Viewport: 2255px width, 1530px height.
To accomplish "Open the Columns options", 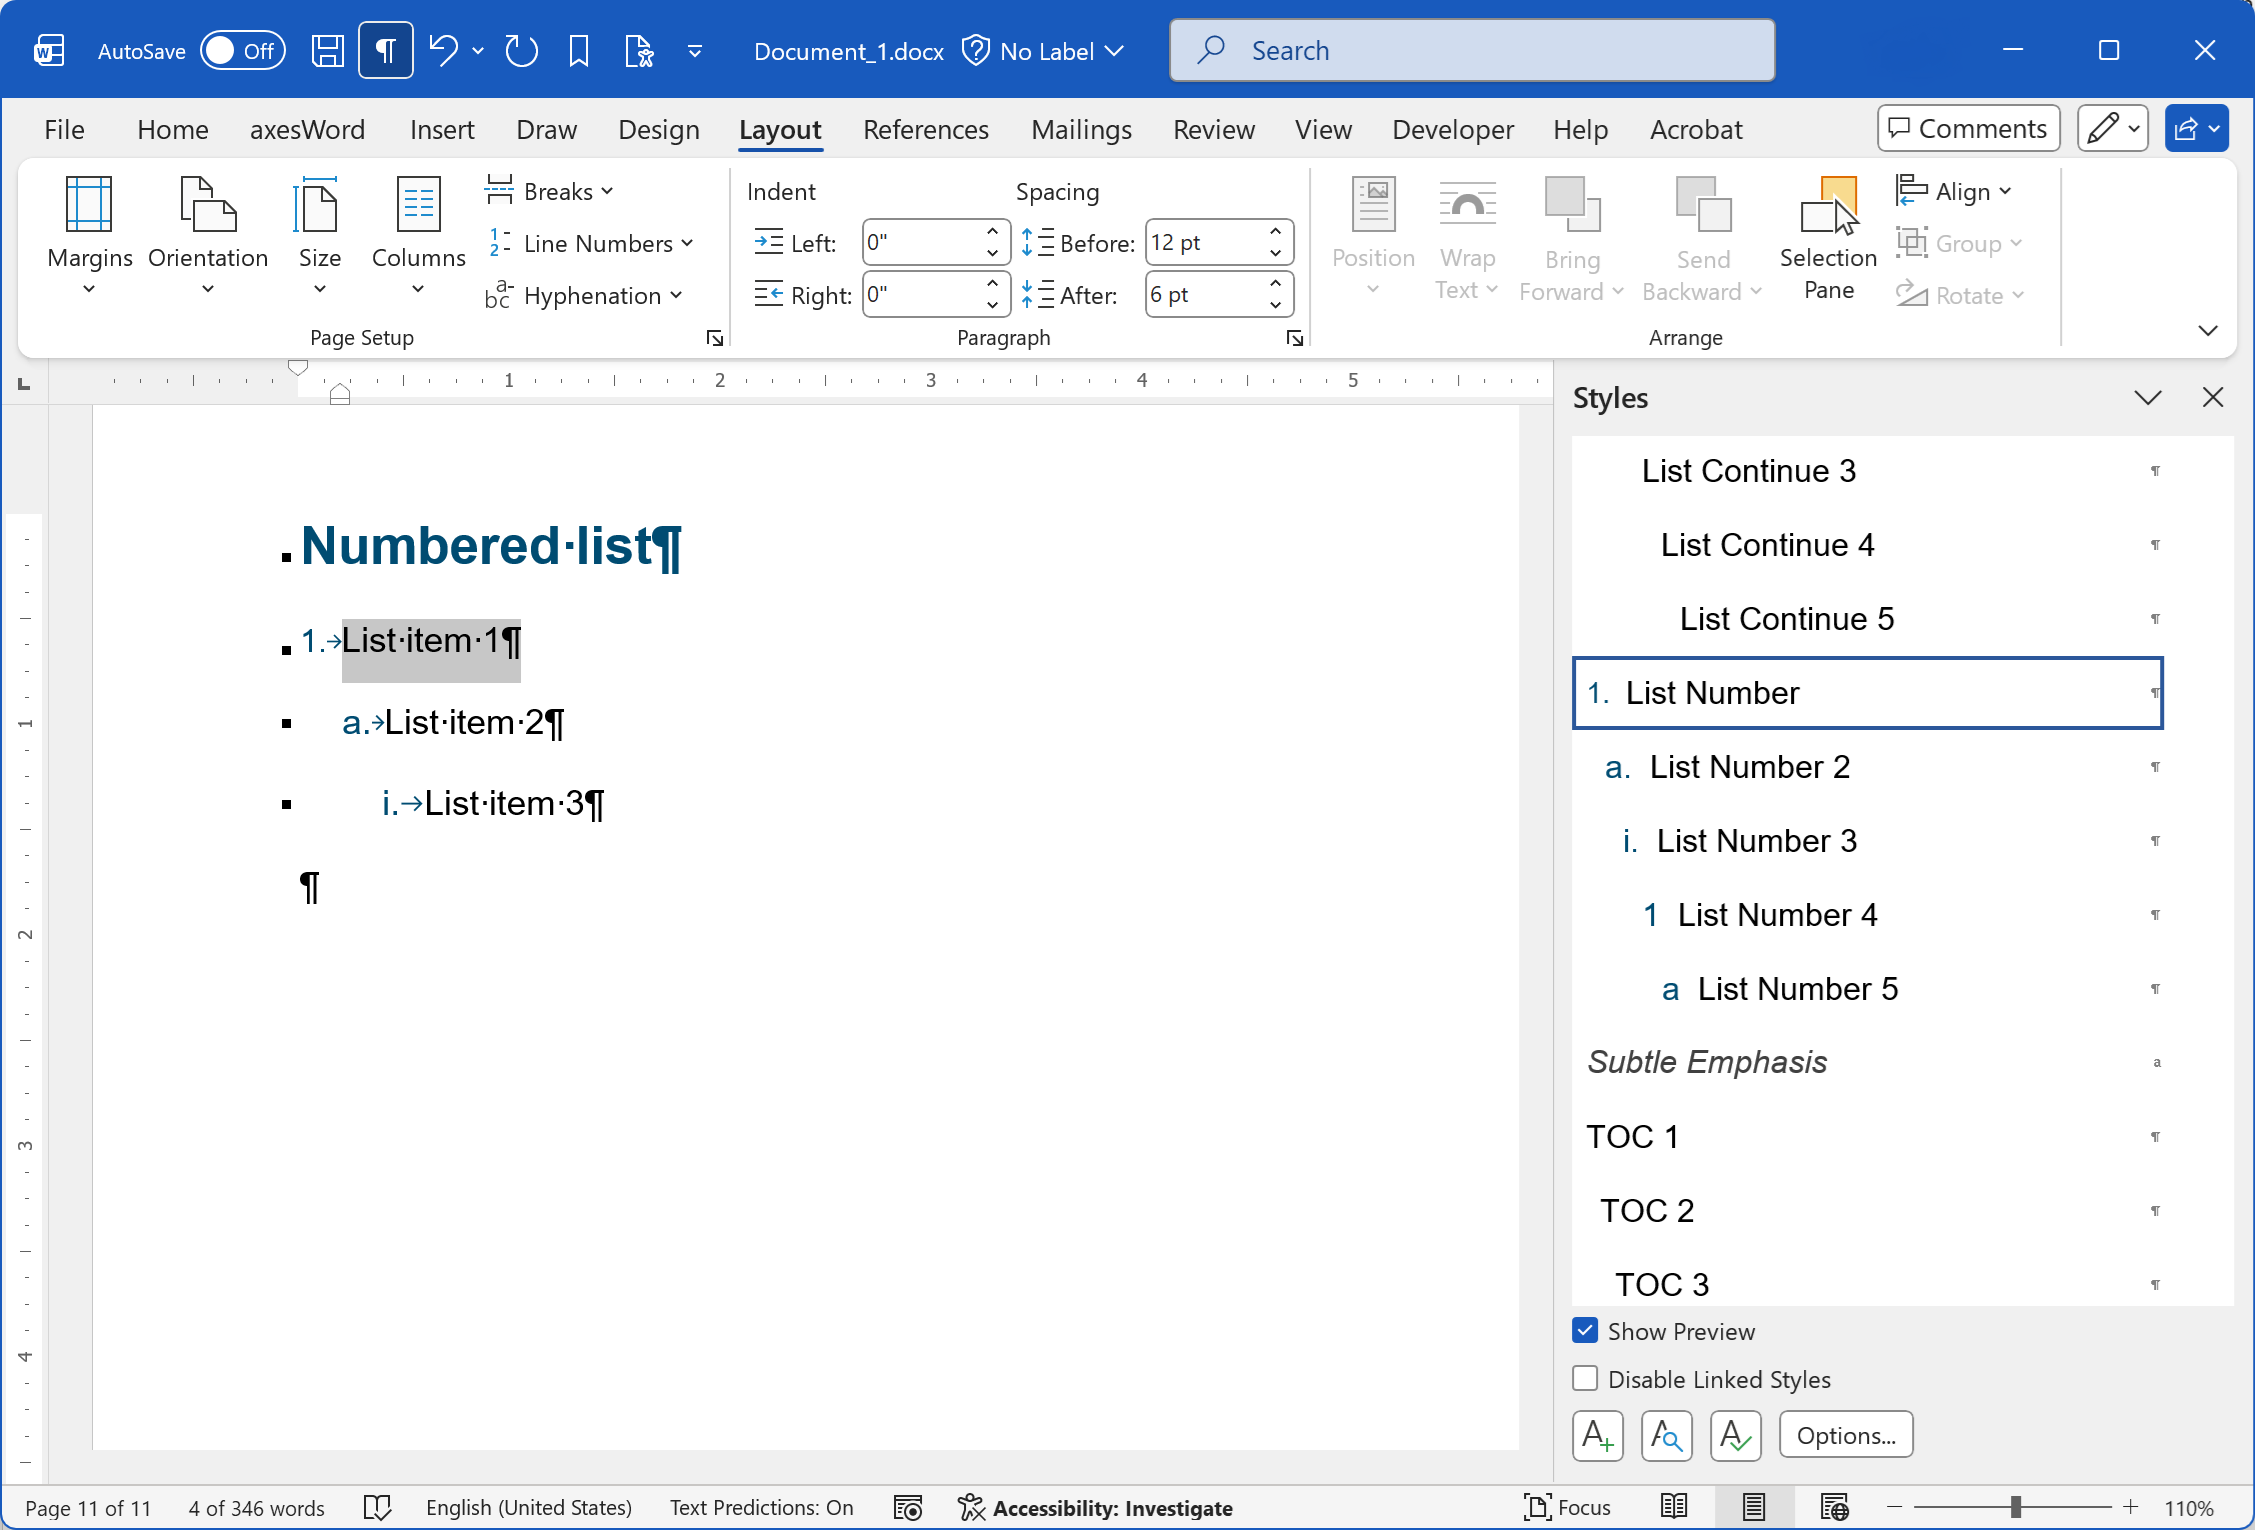I will [x=418, y=236].
